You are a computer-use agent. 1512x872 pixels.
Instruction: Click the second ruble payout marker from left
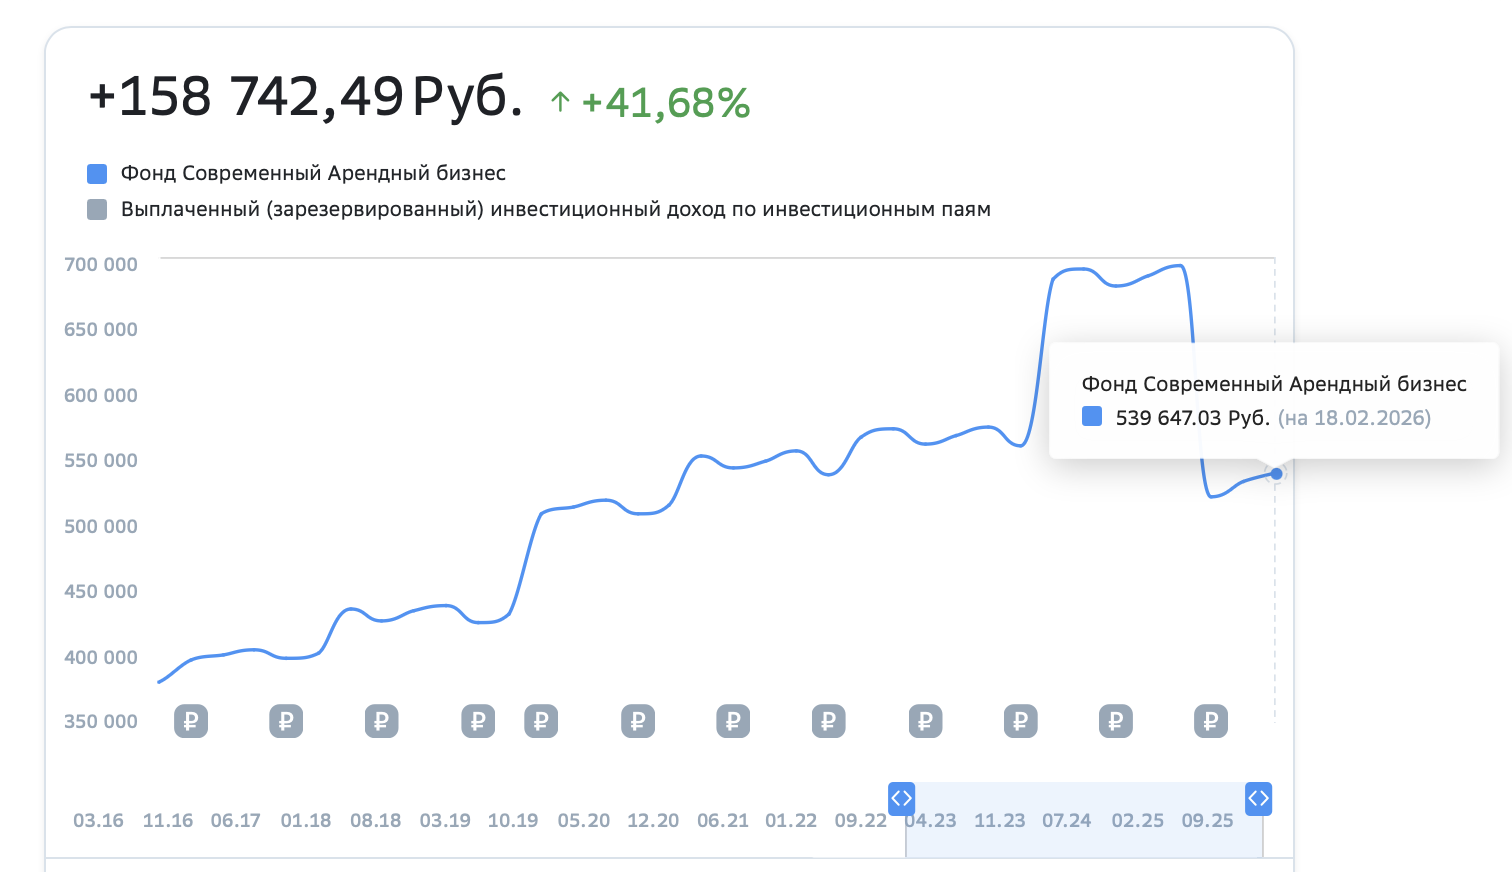coord(286,721)
